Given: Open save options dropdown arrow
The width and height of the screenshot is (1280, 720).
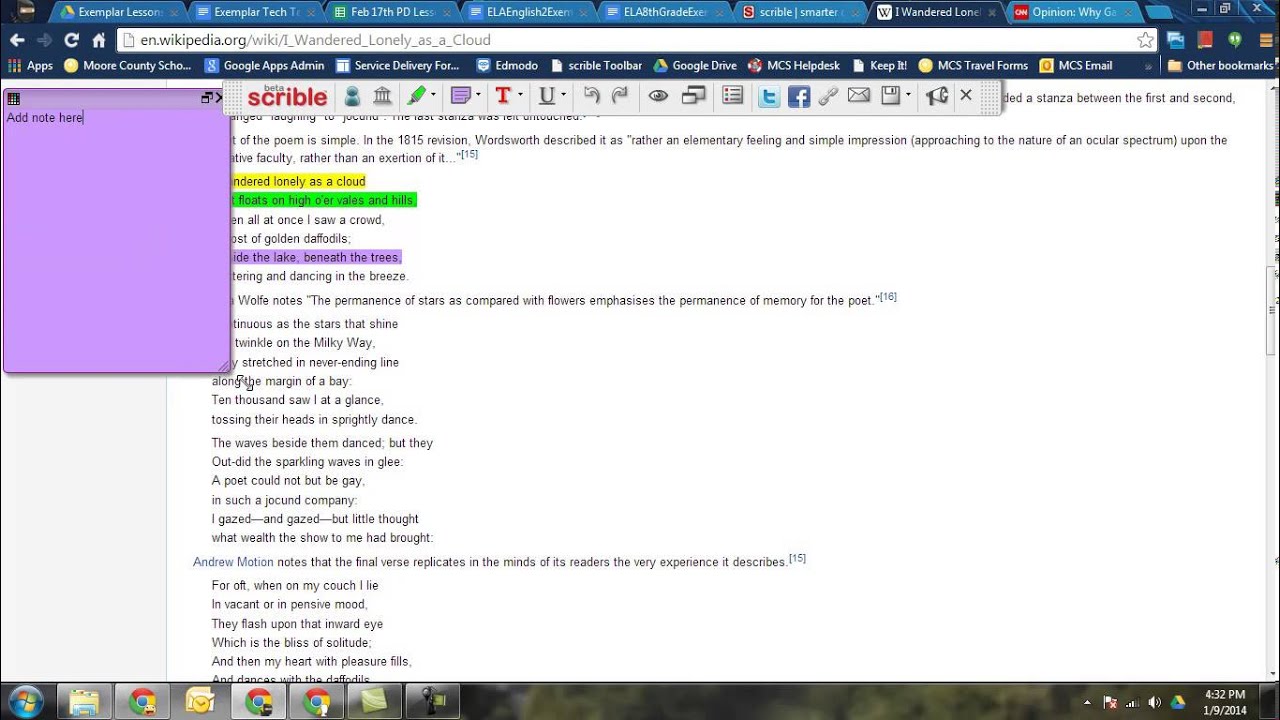Looking at the screenshot, I should click(908, 96).
